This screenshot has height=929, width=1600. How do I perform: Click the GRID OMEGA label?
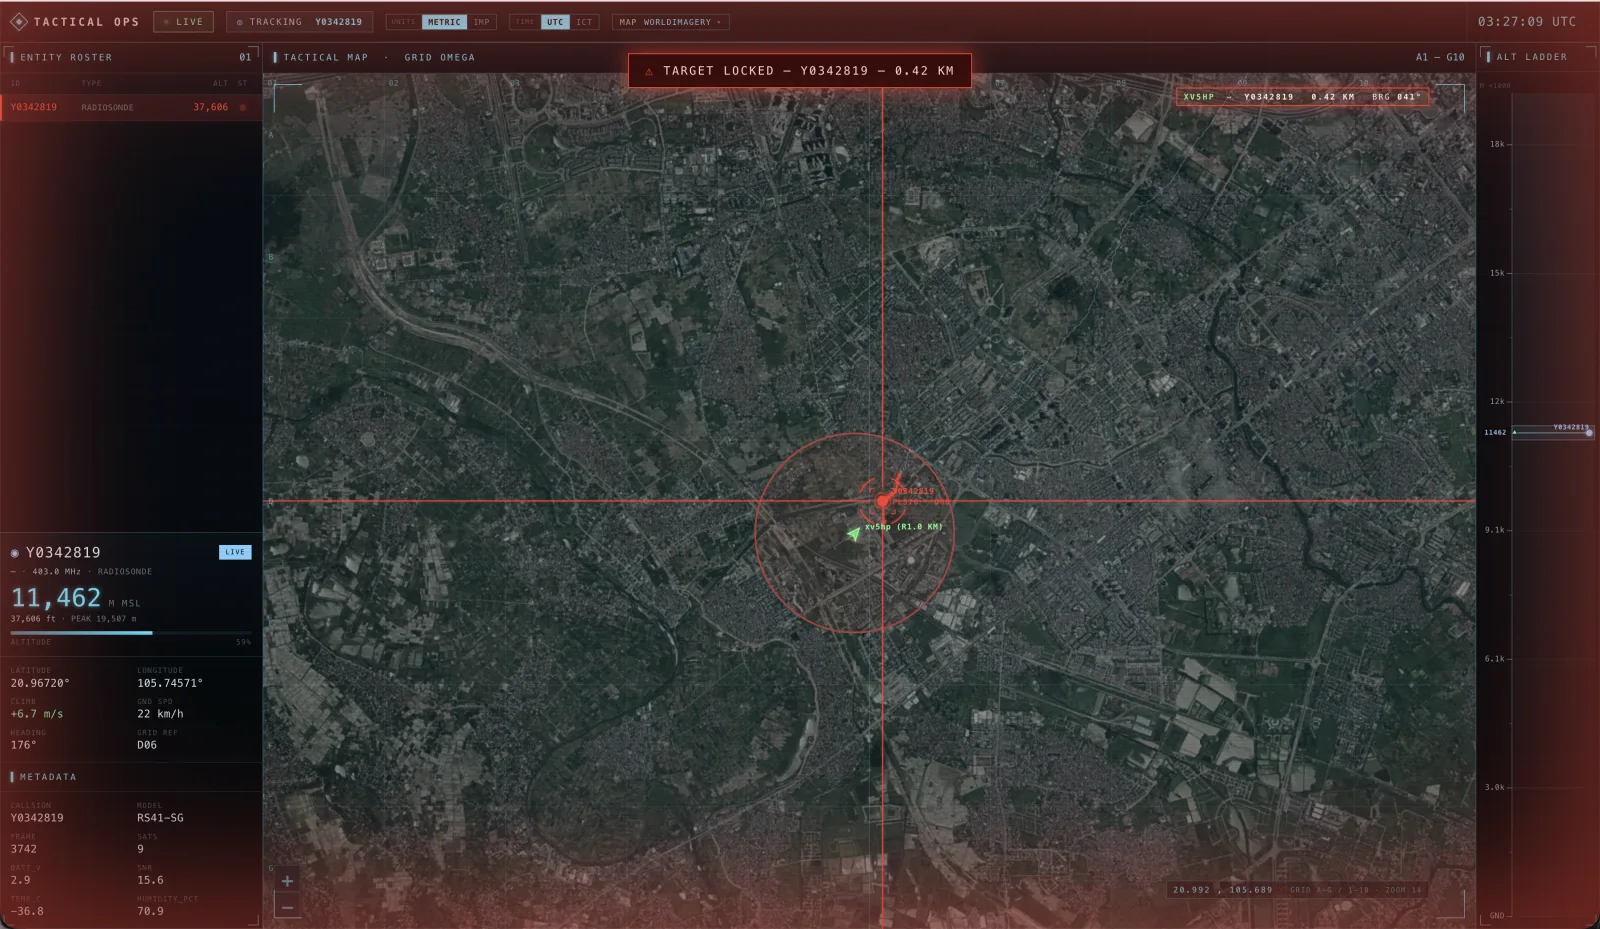coord(439,57)
